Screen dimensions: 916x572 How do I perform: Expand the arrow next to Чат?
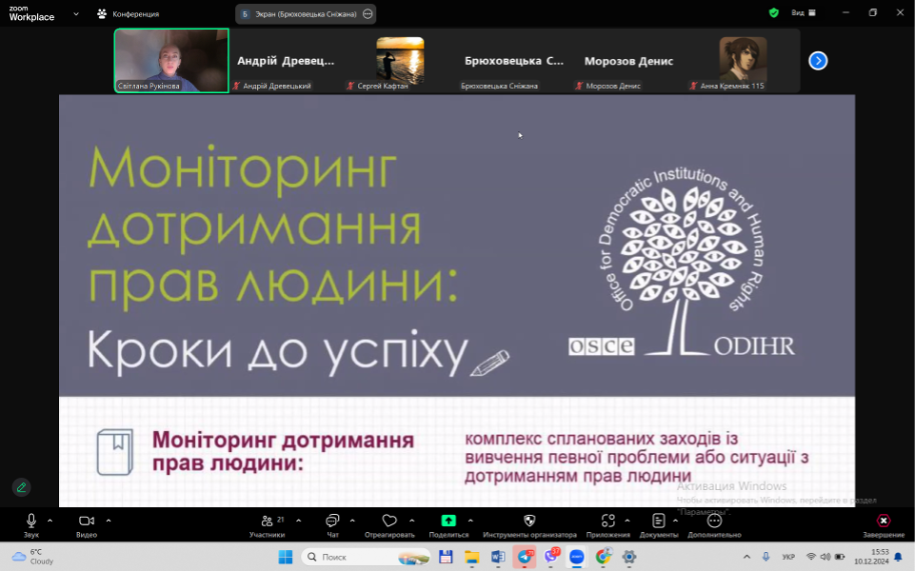tap(352, 521)
